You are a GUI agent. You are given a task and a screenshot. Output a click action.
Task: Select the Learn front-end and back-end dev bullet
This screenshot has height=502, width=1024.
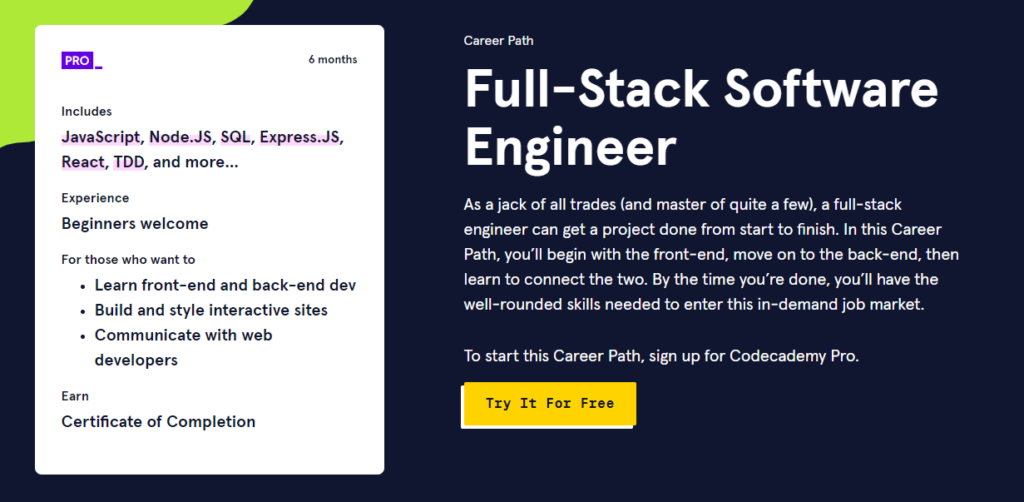point(225,285)
